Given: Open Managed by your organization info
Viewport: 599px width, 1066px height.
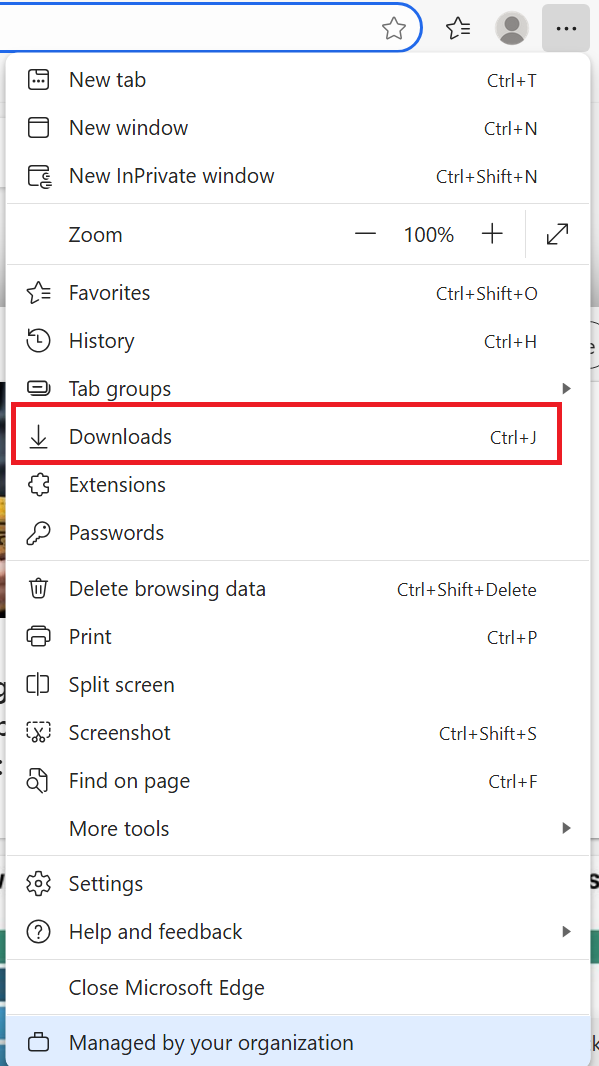Looking at the screenshot, I should [298, 1042].
